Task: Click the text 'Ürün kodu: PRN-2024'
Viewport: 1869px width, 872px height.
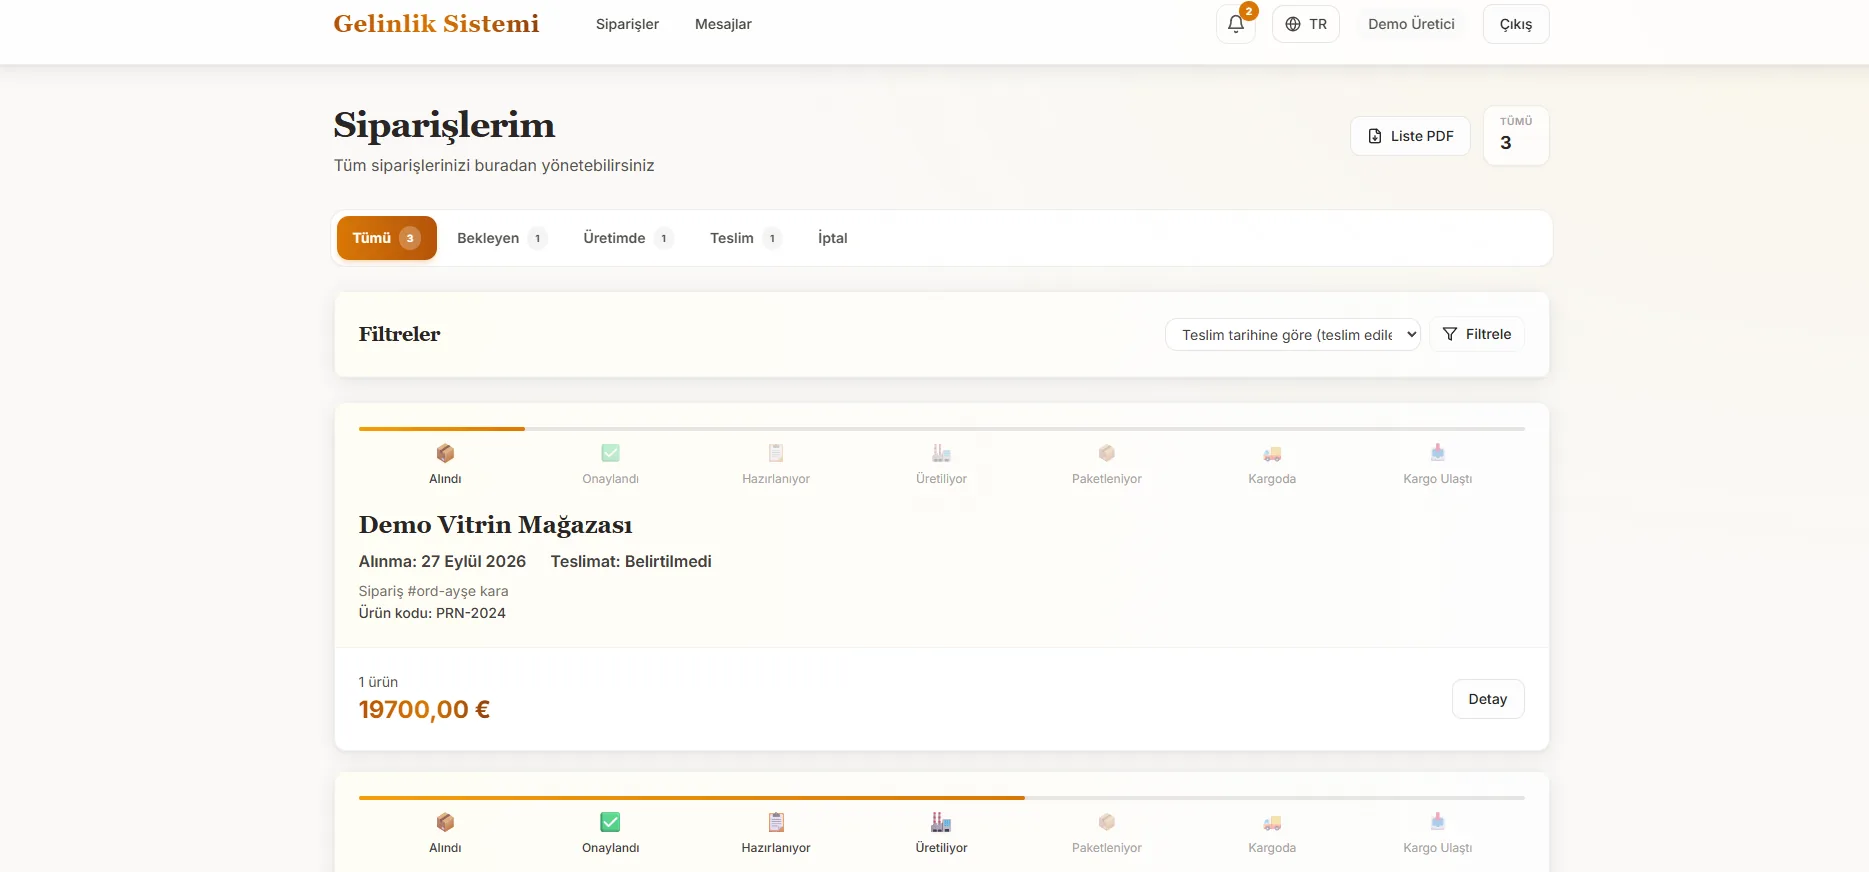Action: point(432,613)
